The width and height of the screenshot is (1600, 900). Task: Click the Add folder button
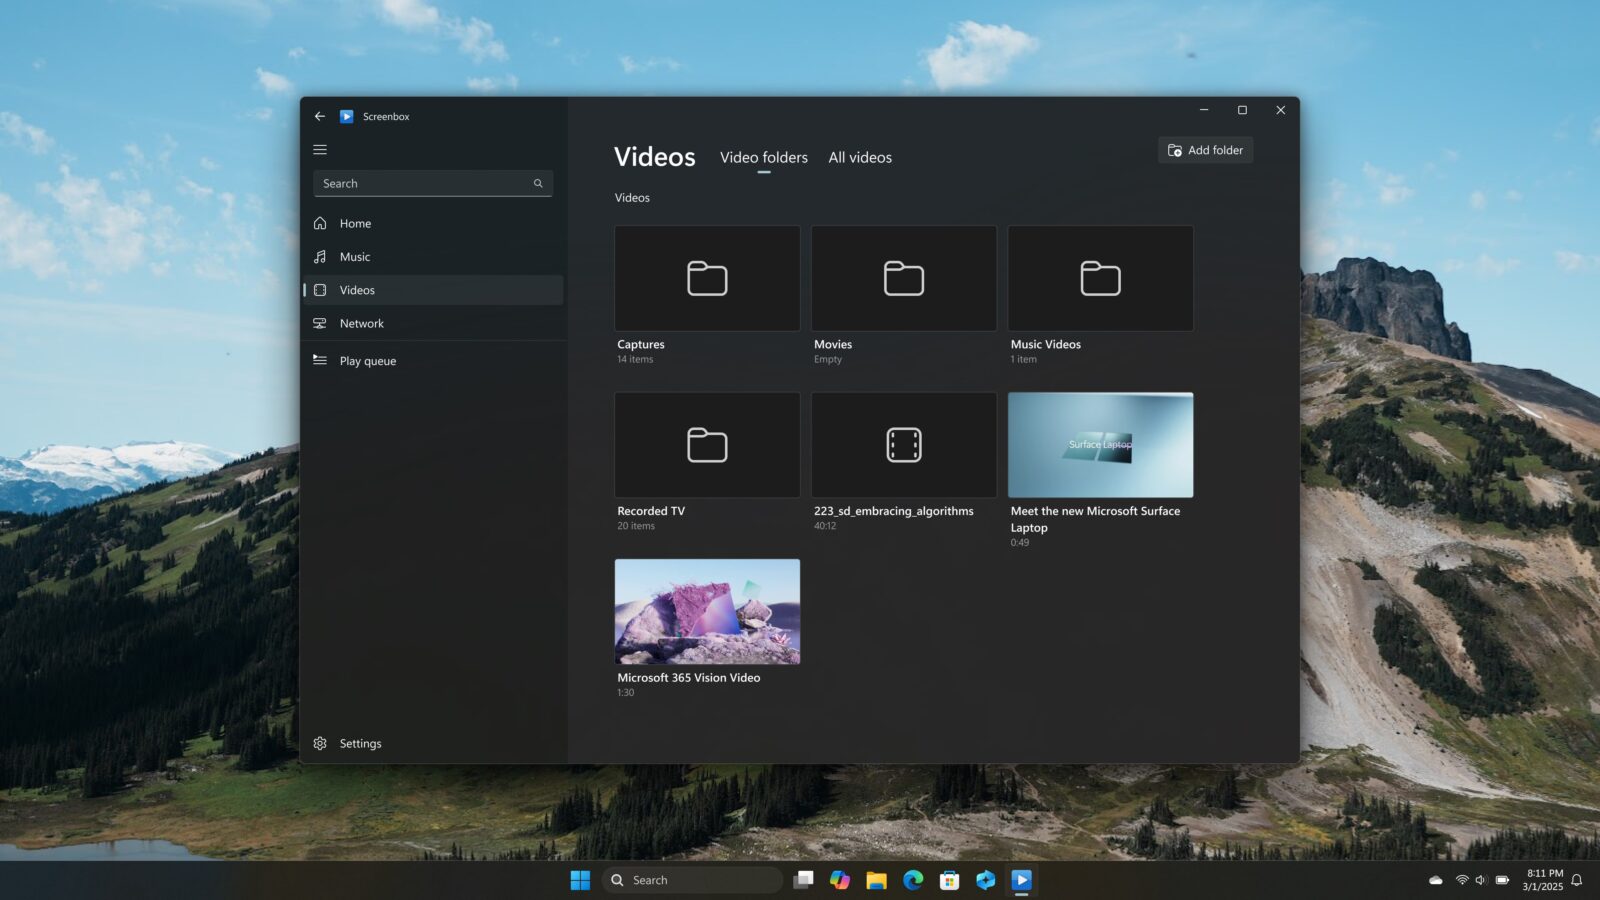(1205, 150)
